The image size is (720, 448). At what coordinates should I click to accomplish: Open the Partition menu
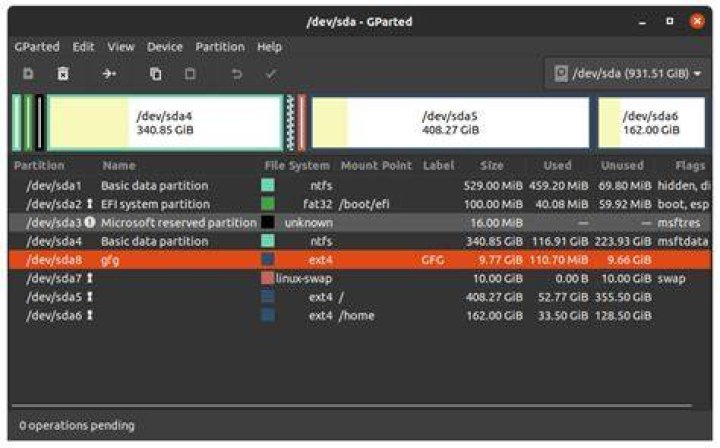(x=220, y=47)
